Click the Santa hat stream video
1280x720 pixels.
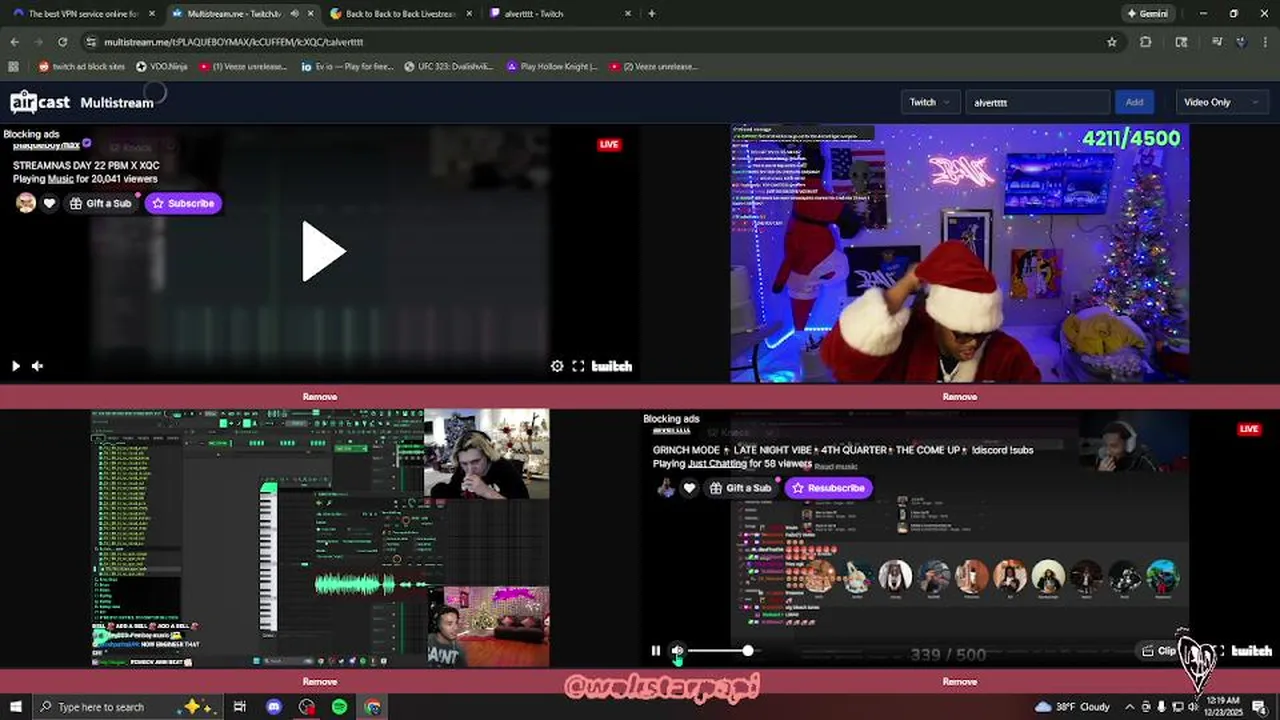960,253
